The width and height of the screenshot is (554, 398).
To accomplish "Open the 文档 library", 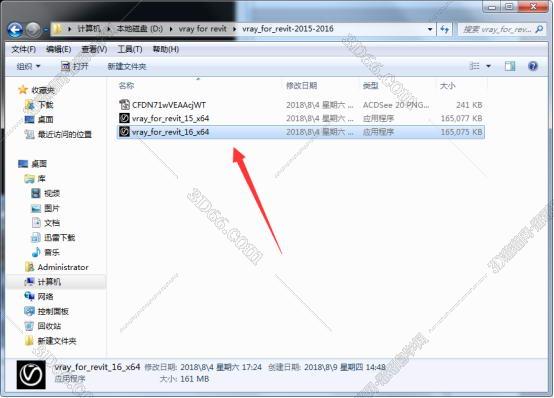I will (52, 223).
